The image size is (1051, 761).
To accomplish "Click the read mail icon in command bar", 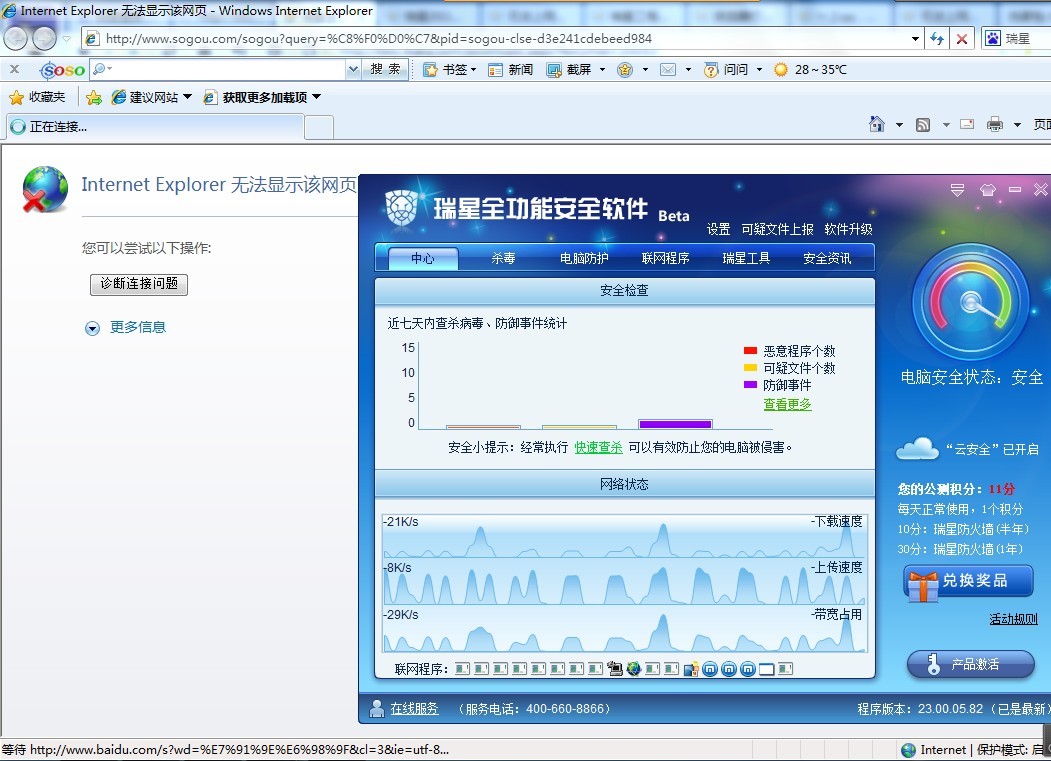I will pyautogui.click(x=967, y=124).
